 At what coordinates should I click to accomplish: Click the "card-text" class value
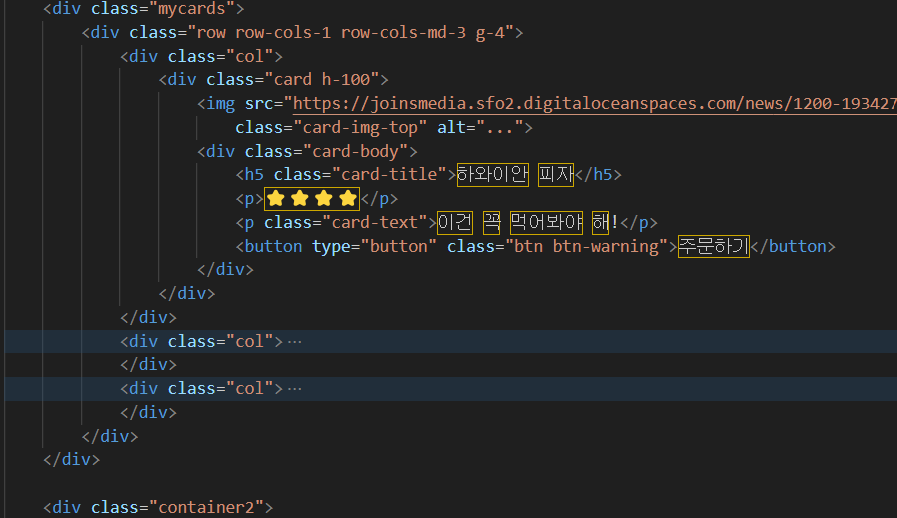(374, 223)
